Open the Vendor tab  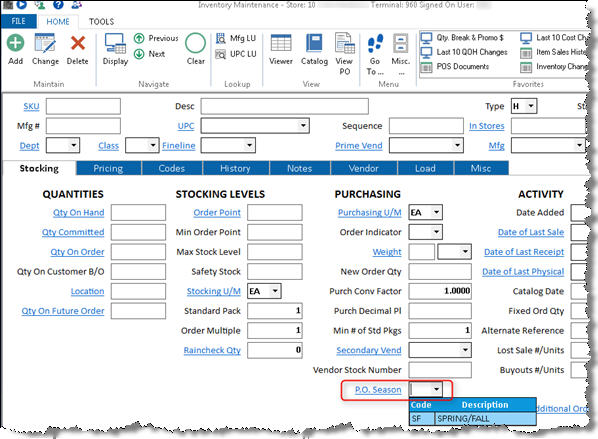(364, 168)
